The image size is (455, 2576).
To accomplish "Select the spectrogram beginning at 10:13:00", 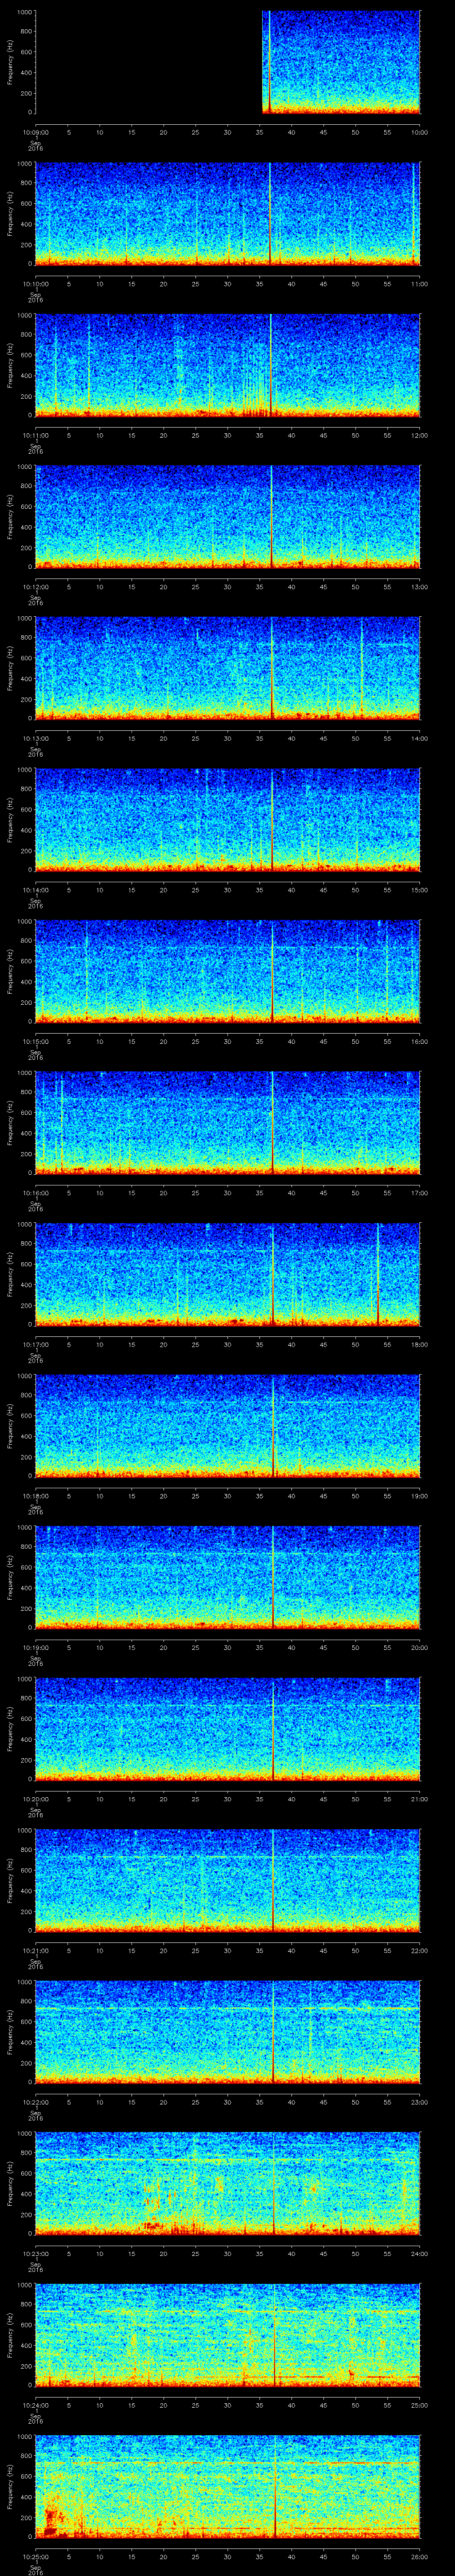I will pos(228,668).
